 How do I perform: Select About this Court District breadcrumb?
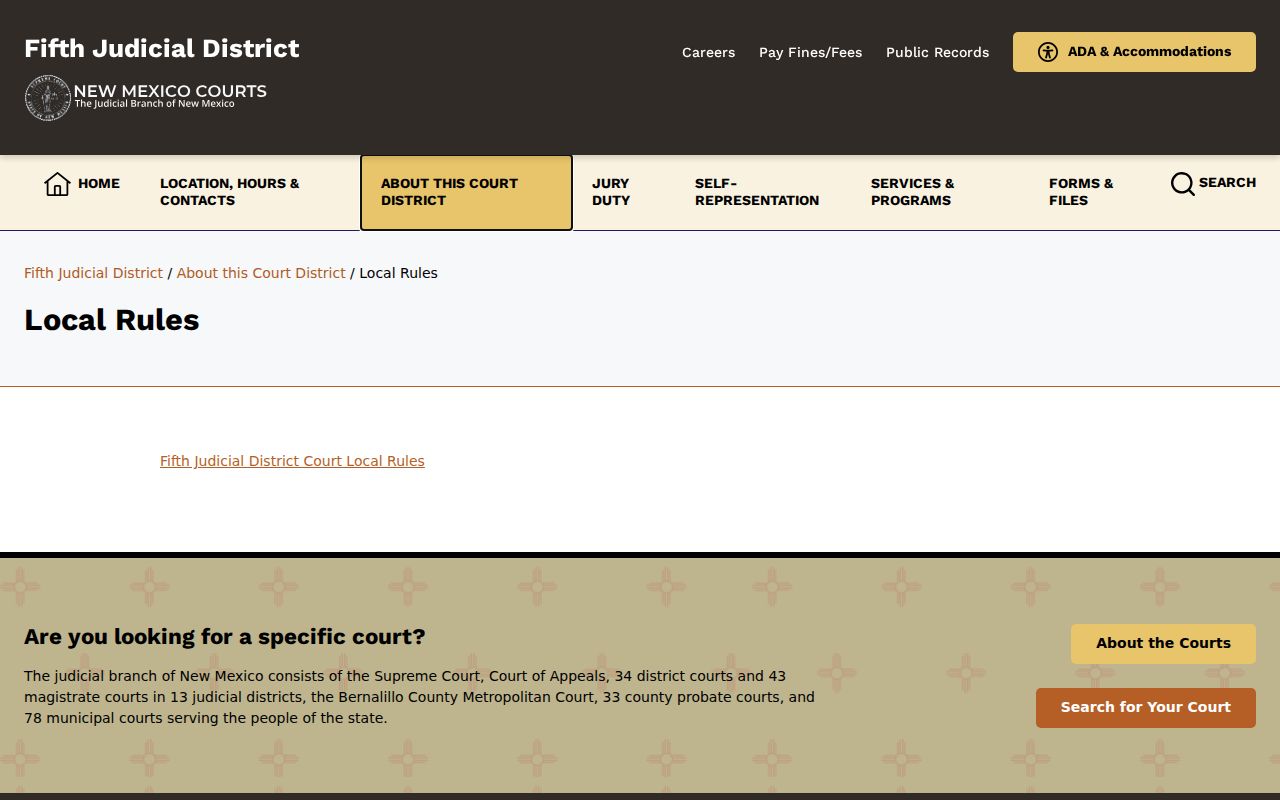tap(261, 273)
